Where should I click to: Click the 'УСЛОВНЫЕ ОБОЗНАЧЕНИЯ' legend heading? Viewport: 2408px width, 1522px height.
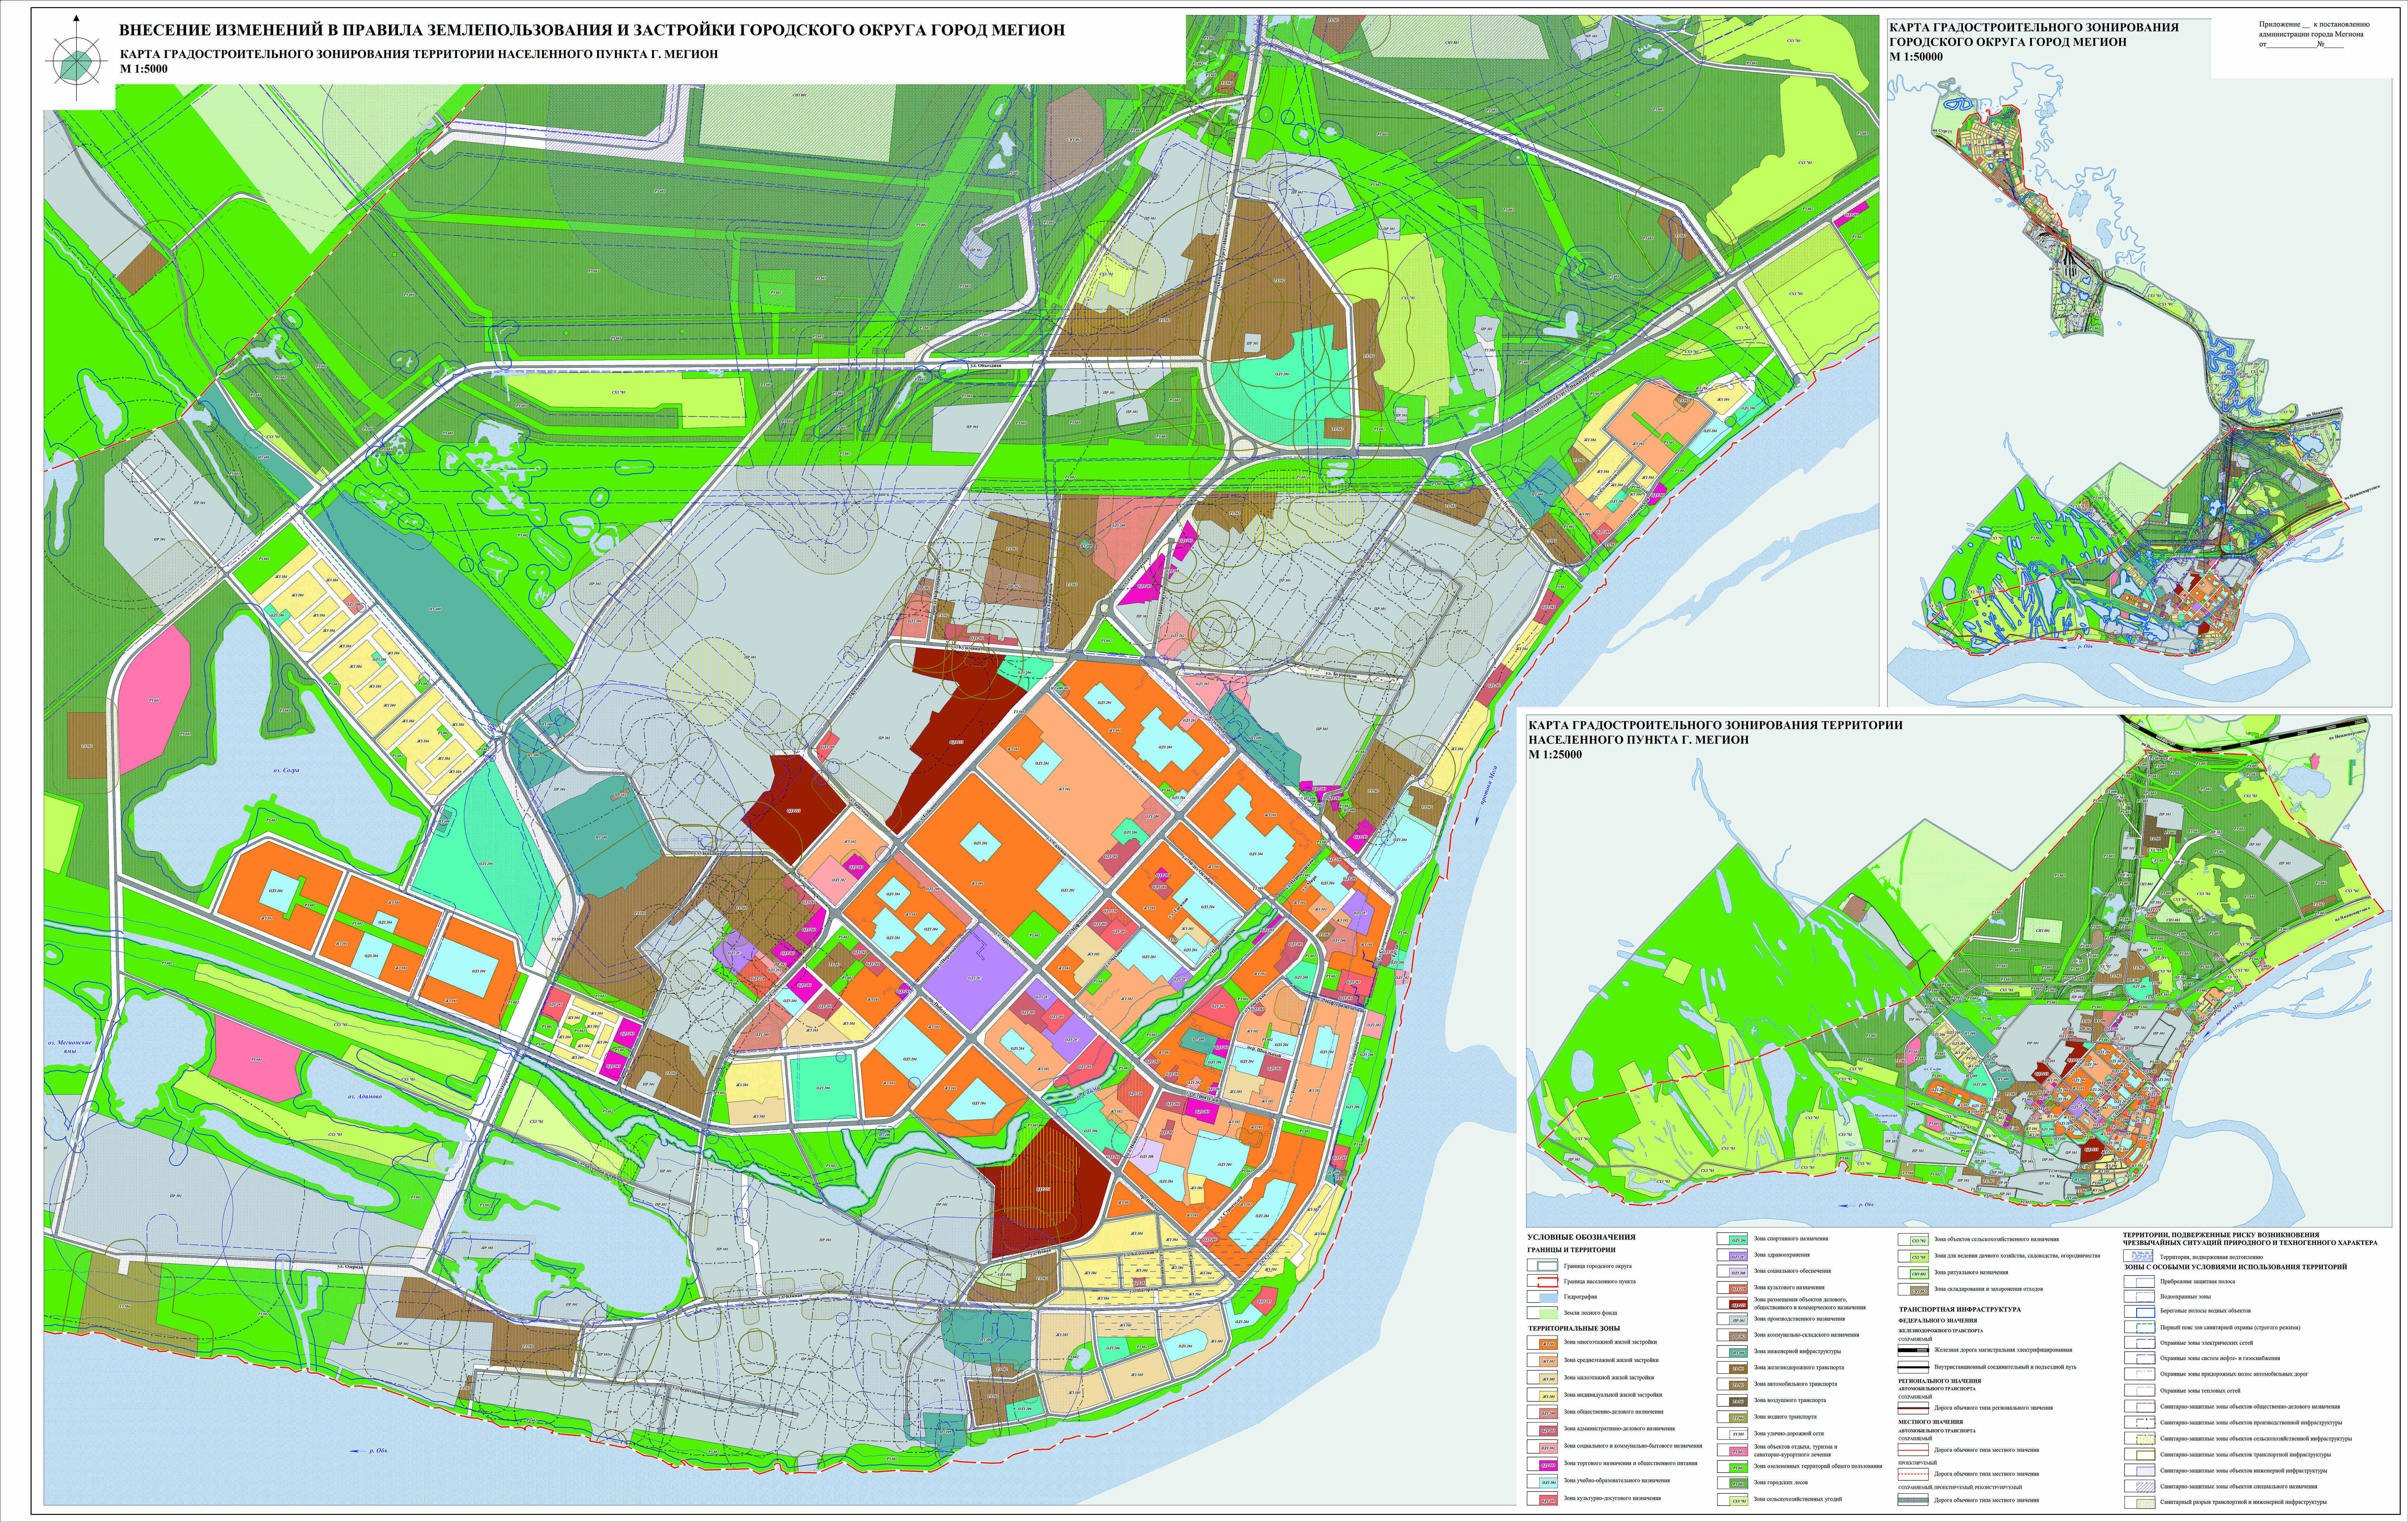click(x=1582, y=1237)
